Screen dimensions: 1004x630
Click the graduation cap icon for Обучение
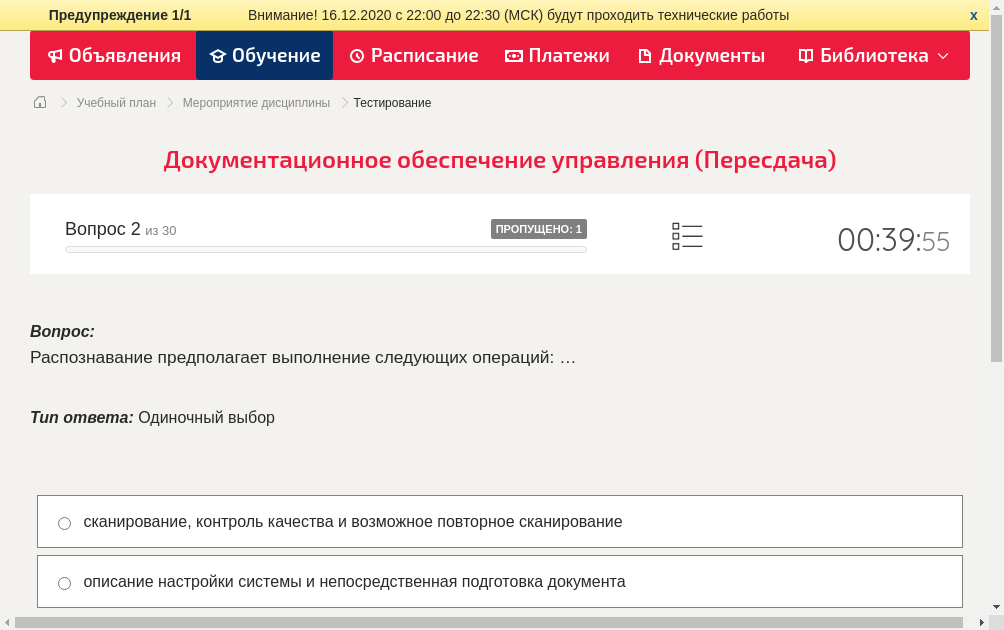[218, 56]
